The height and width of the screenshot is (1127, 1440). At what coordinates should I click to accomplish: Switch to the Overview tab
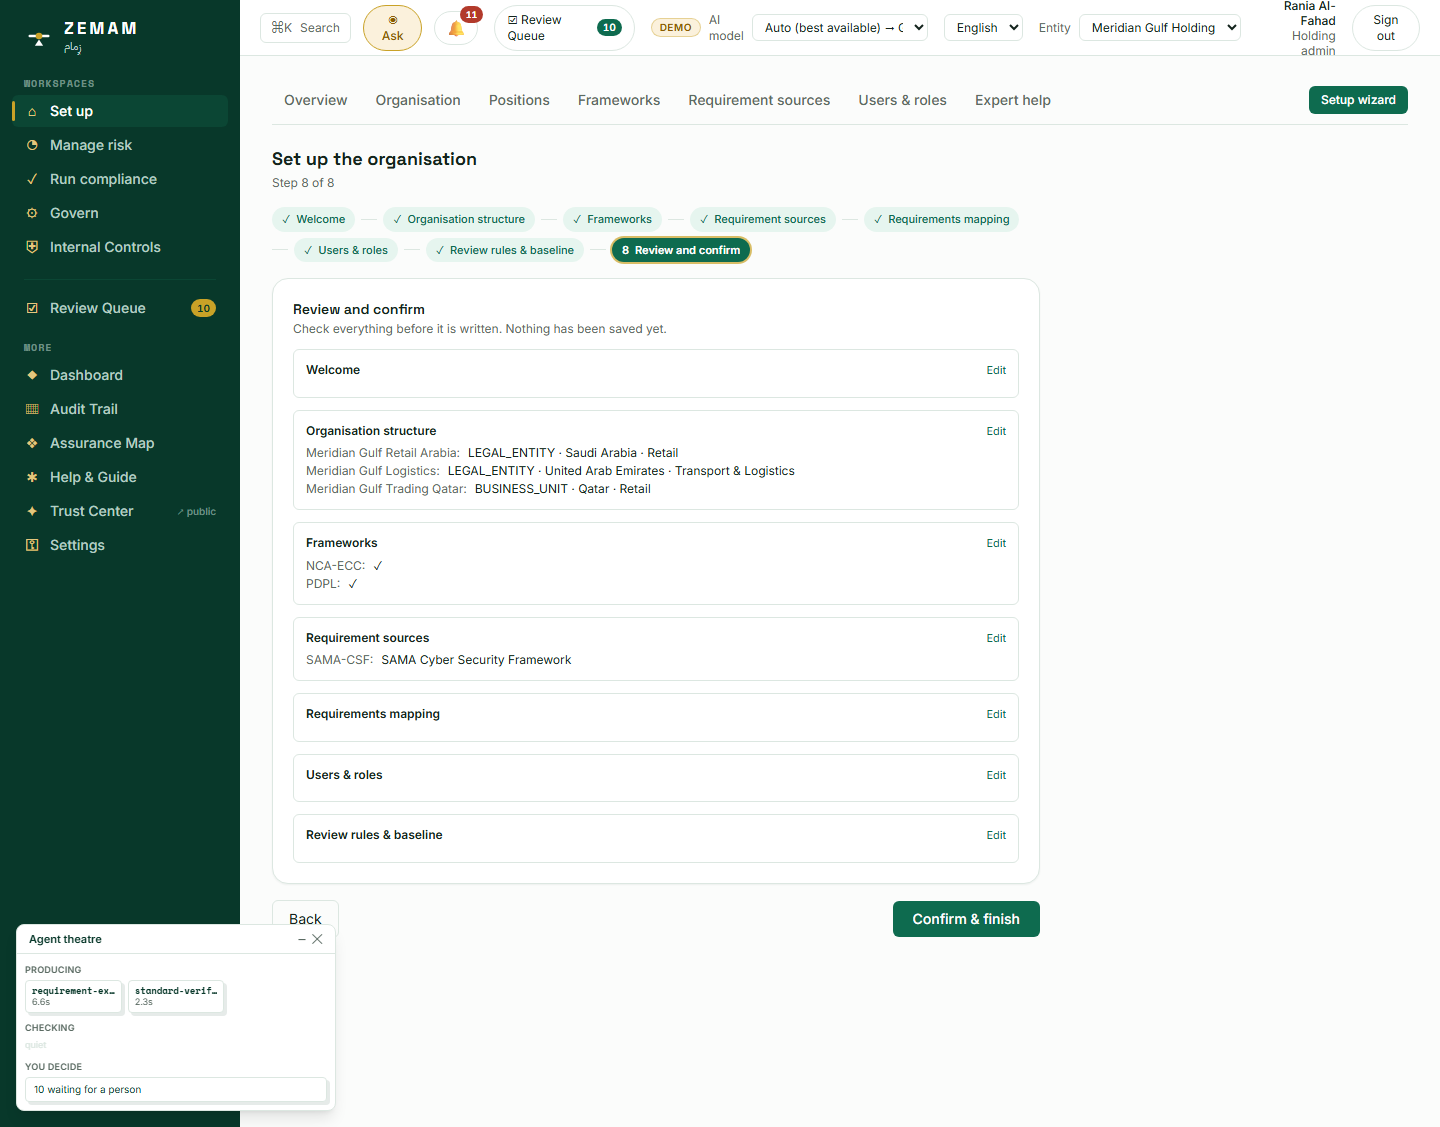pyautogui.click(x=316, y=100)
